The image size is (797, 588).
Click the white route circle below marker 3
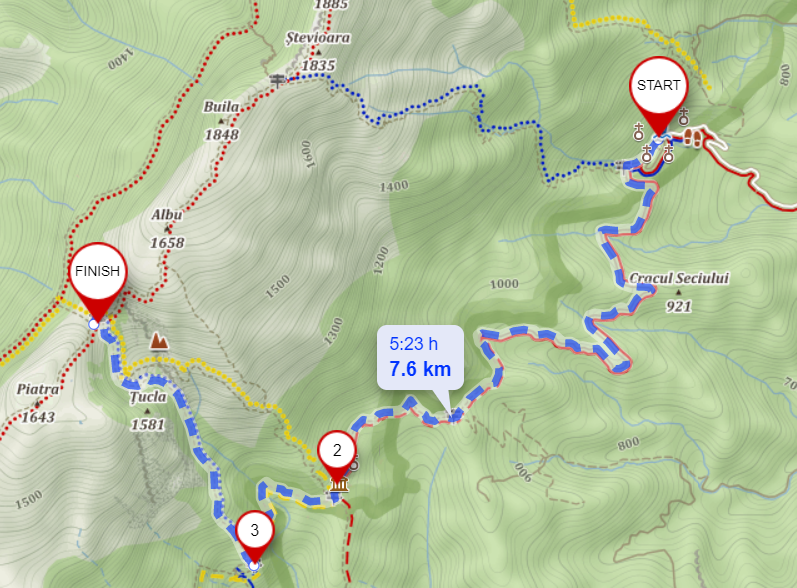[x=254, y=565]
